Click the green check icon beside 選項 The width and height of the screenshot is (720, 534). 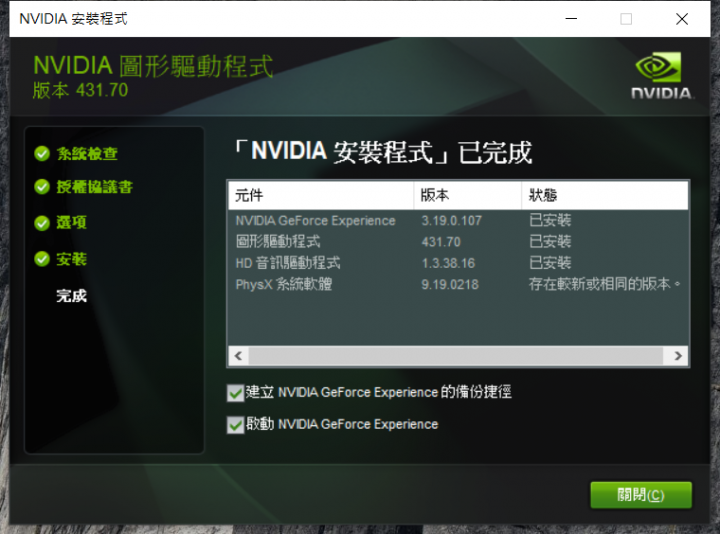pos(42,223)
